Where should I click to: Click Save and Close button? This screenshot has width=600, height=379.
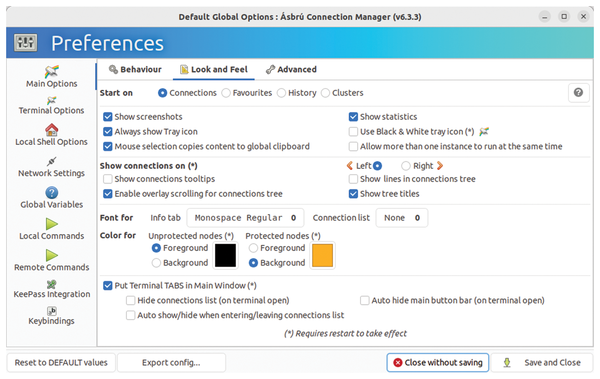coord(542,363)
